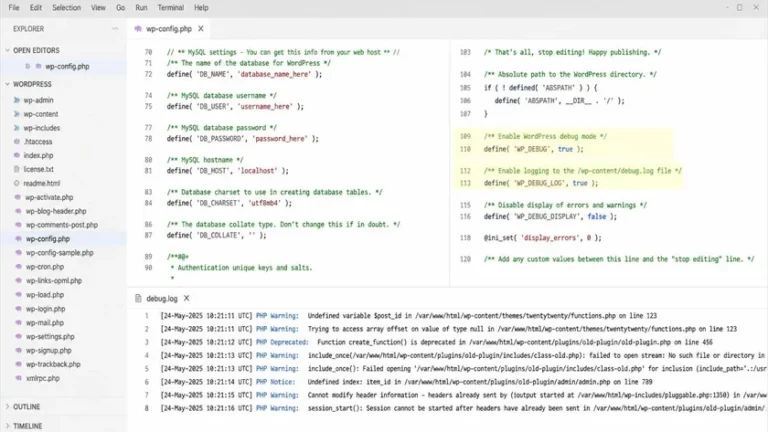Open the File menu
This screenshot has height=432, width=768.
pos(14,8)
